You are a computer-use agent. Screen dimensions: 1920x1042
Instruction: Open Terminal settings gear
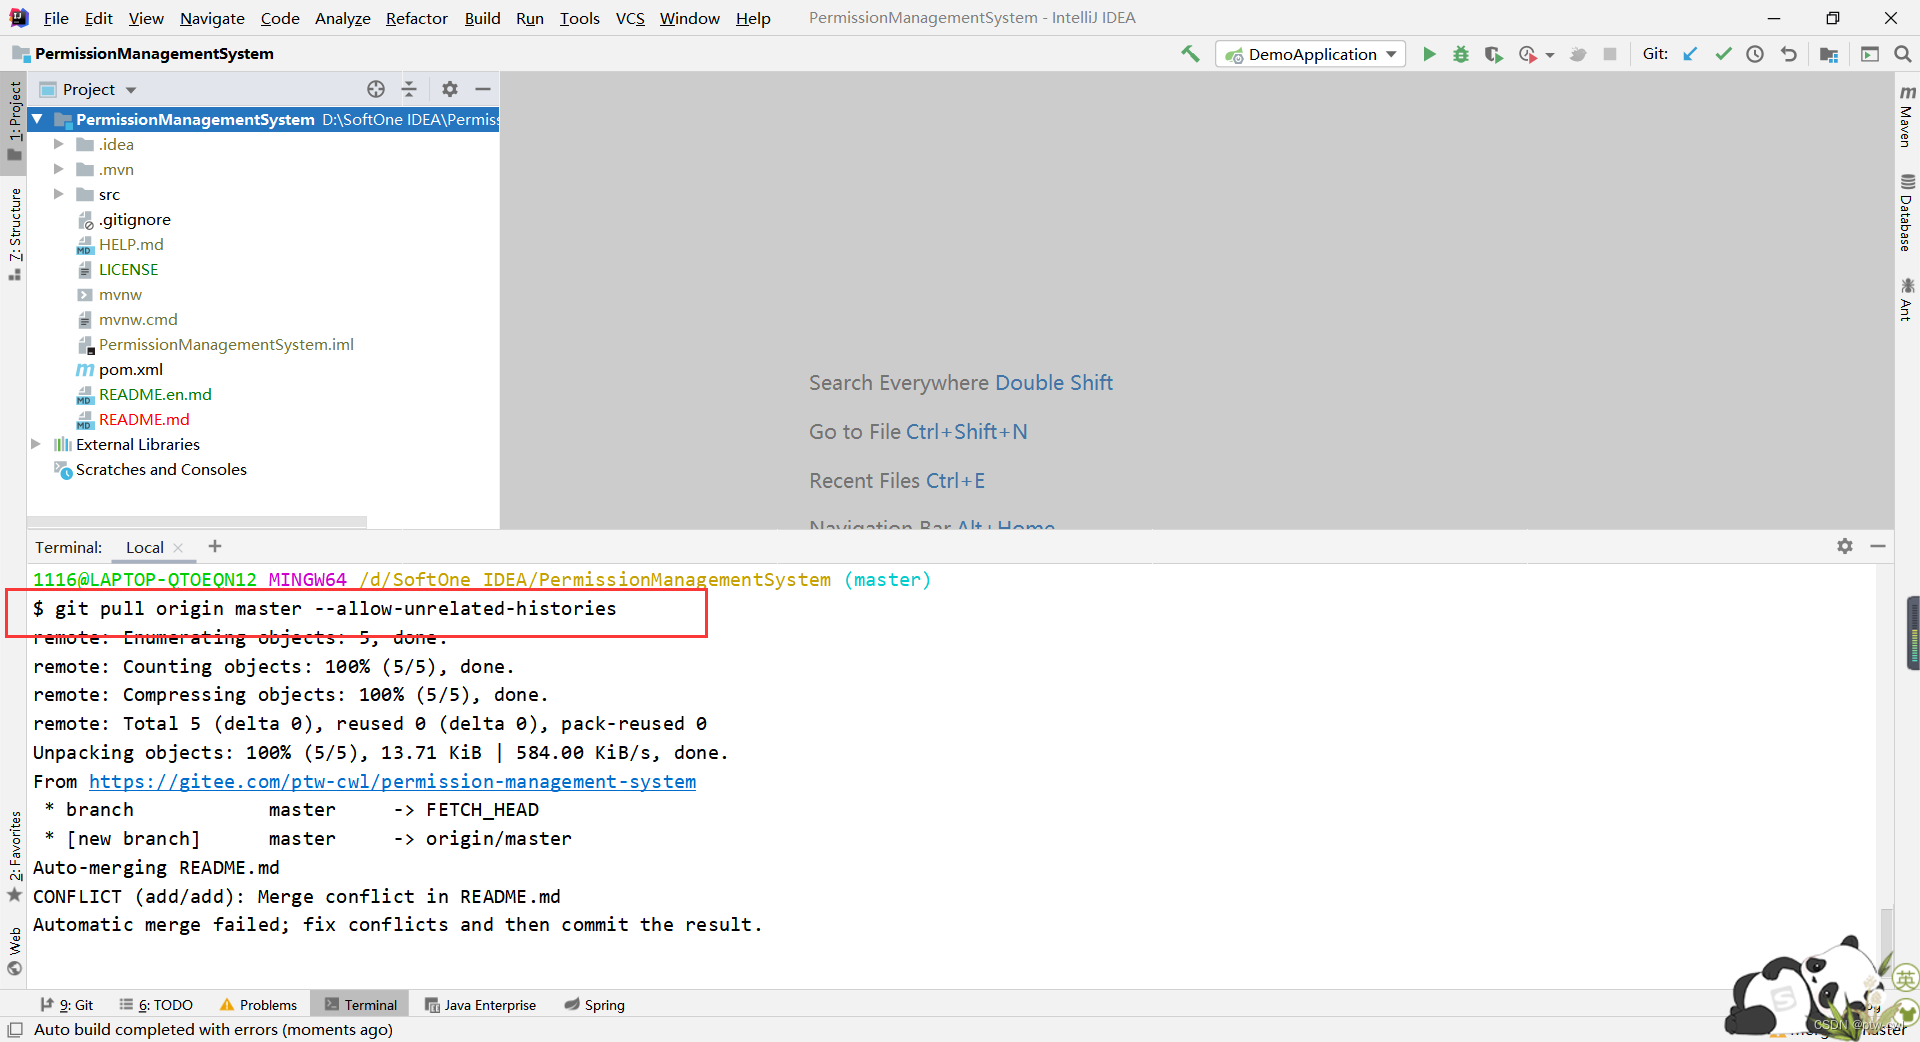point(1845,546)
